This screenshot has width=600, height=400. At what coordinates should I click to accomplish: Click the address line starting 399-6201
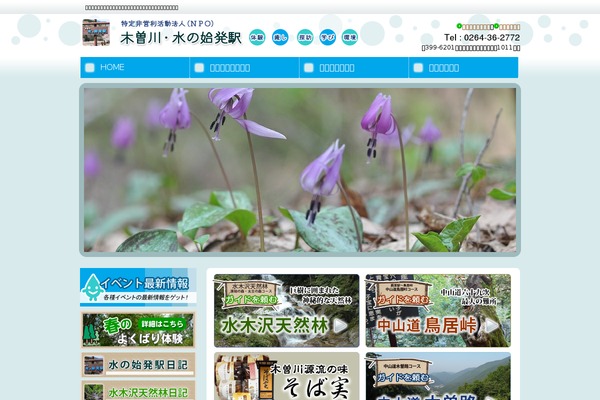471,48
